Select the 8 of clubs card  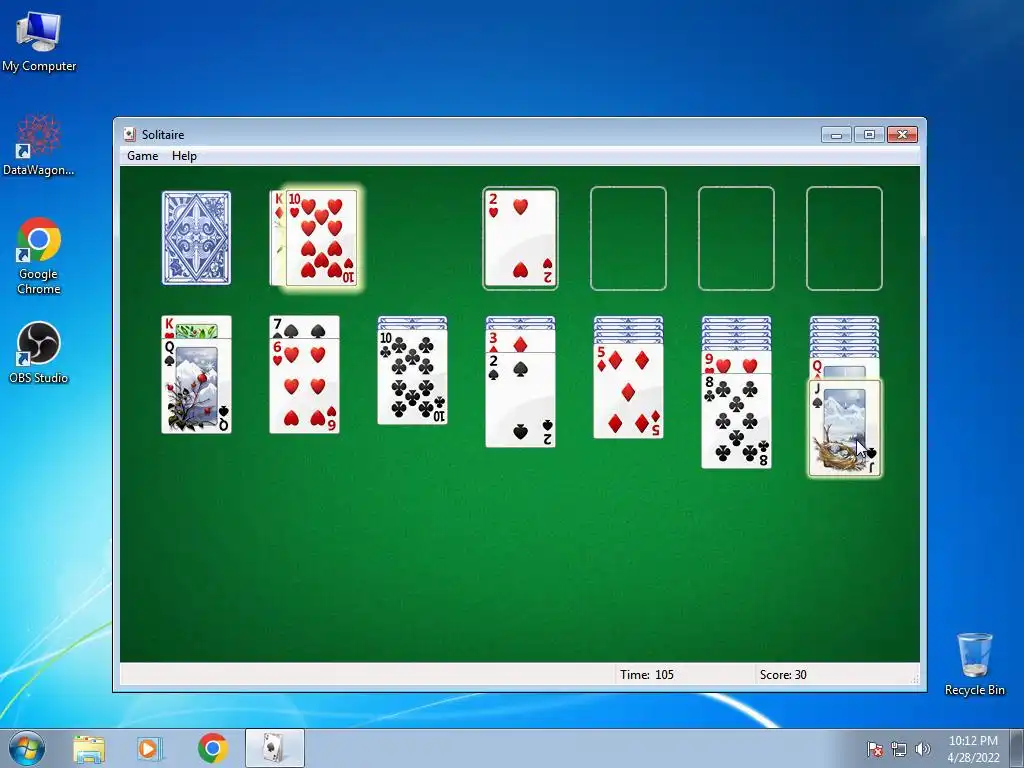click(737, 421)
